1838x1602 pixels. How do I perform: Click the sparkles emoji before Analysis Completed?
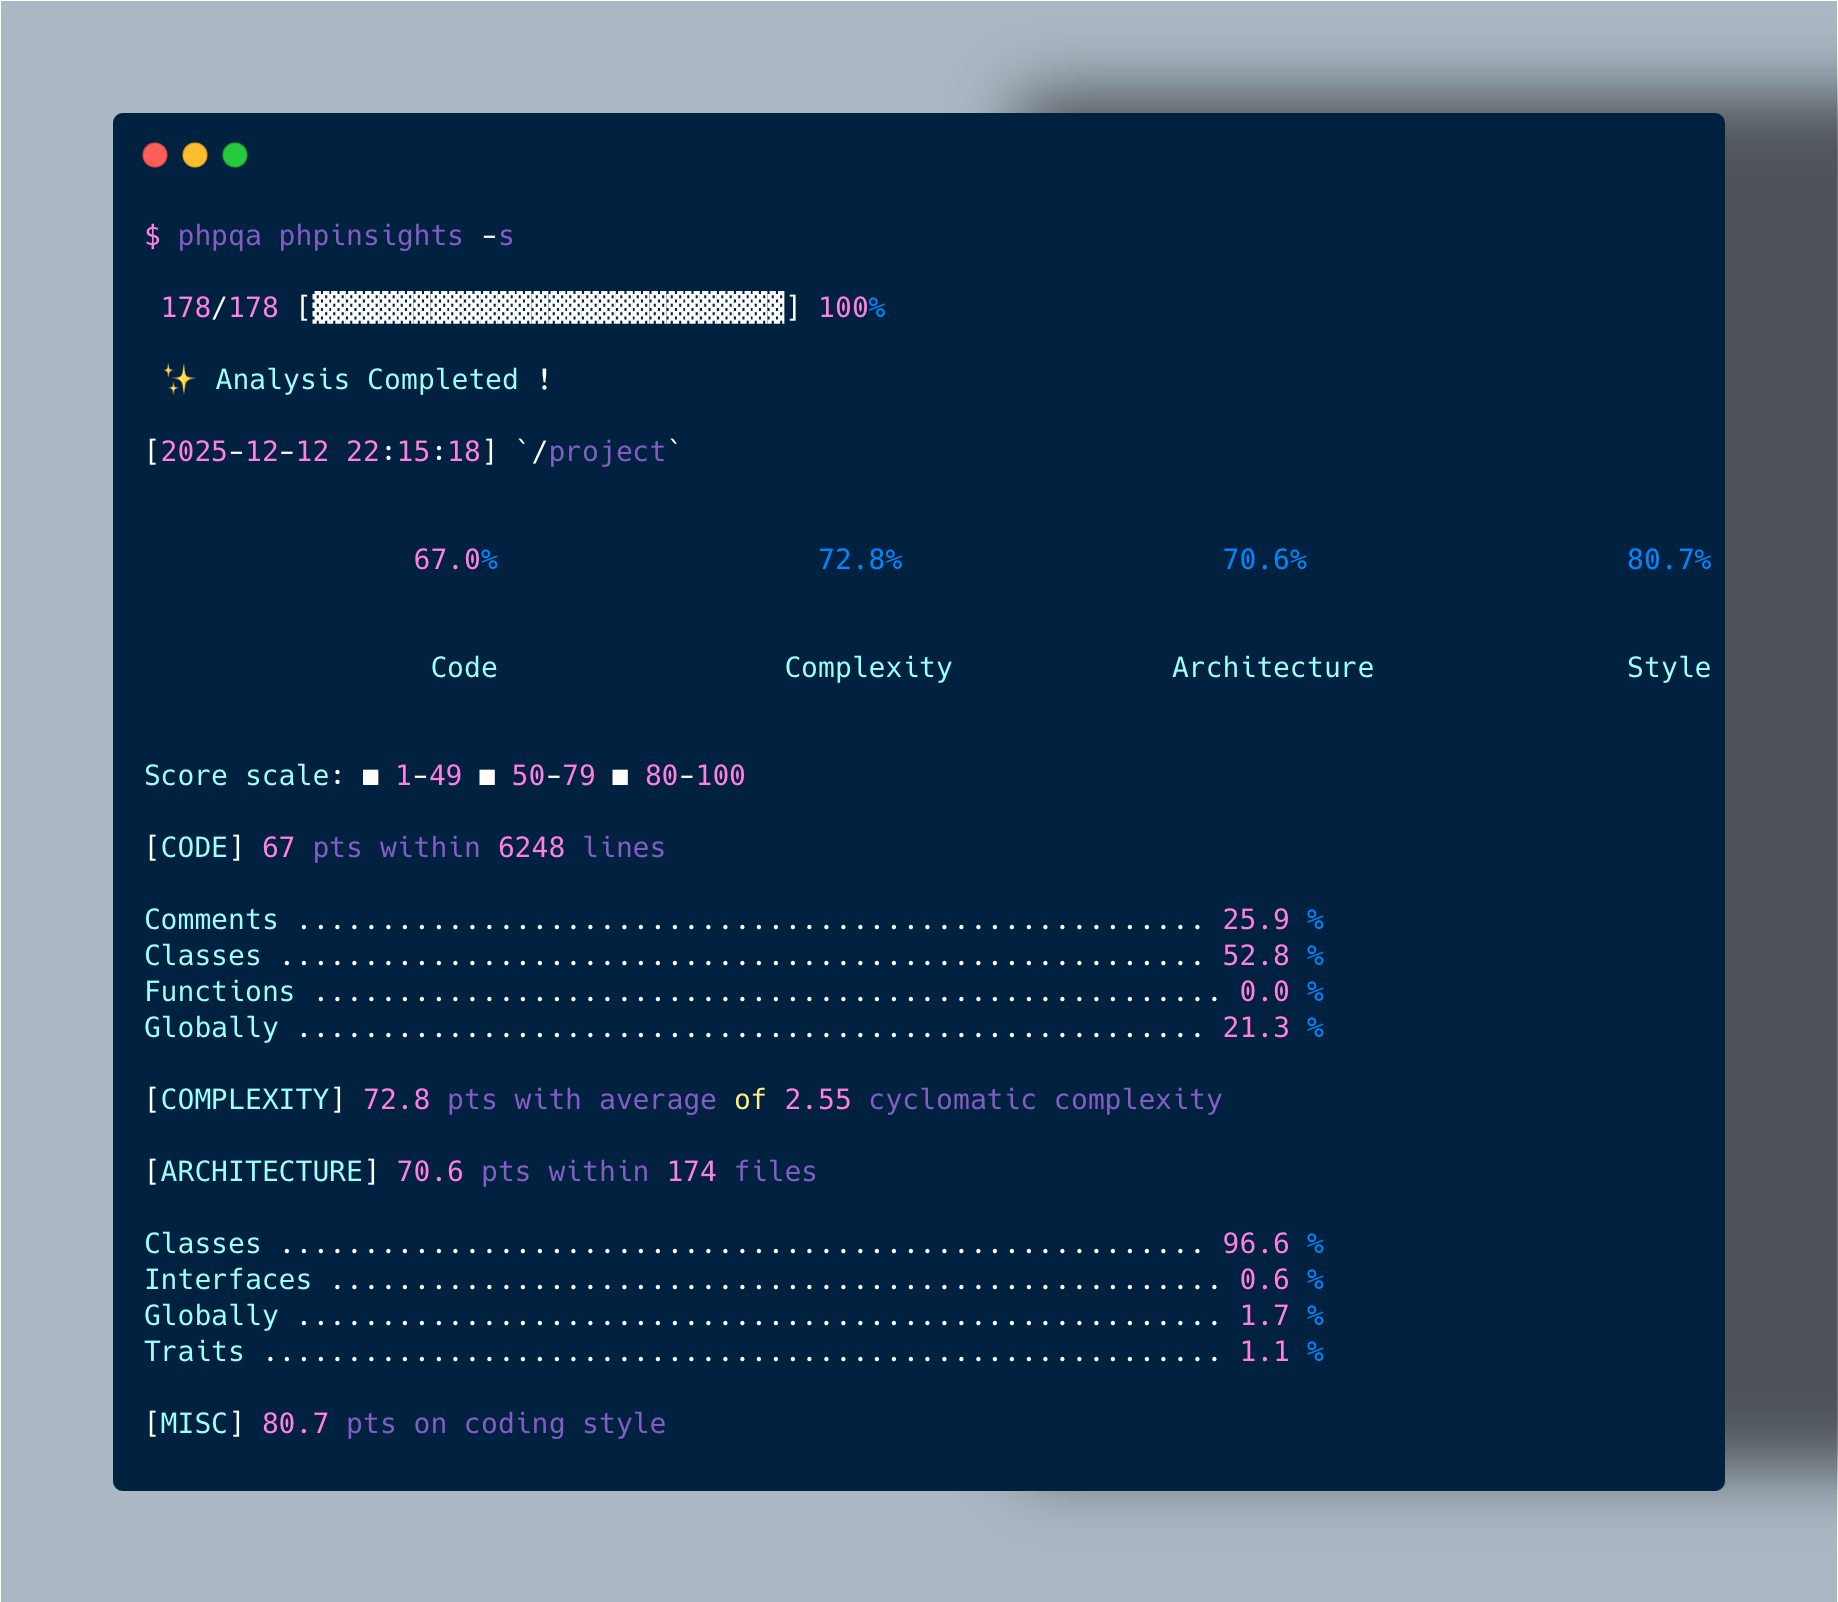click(x=178, y=380)
